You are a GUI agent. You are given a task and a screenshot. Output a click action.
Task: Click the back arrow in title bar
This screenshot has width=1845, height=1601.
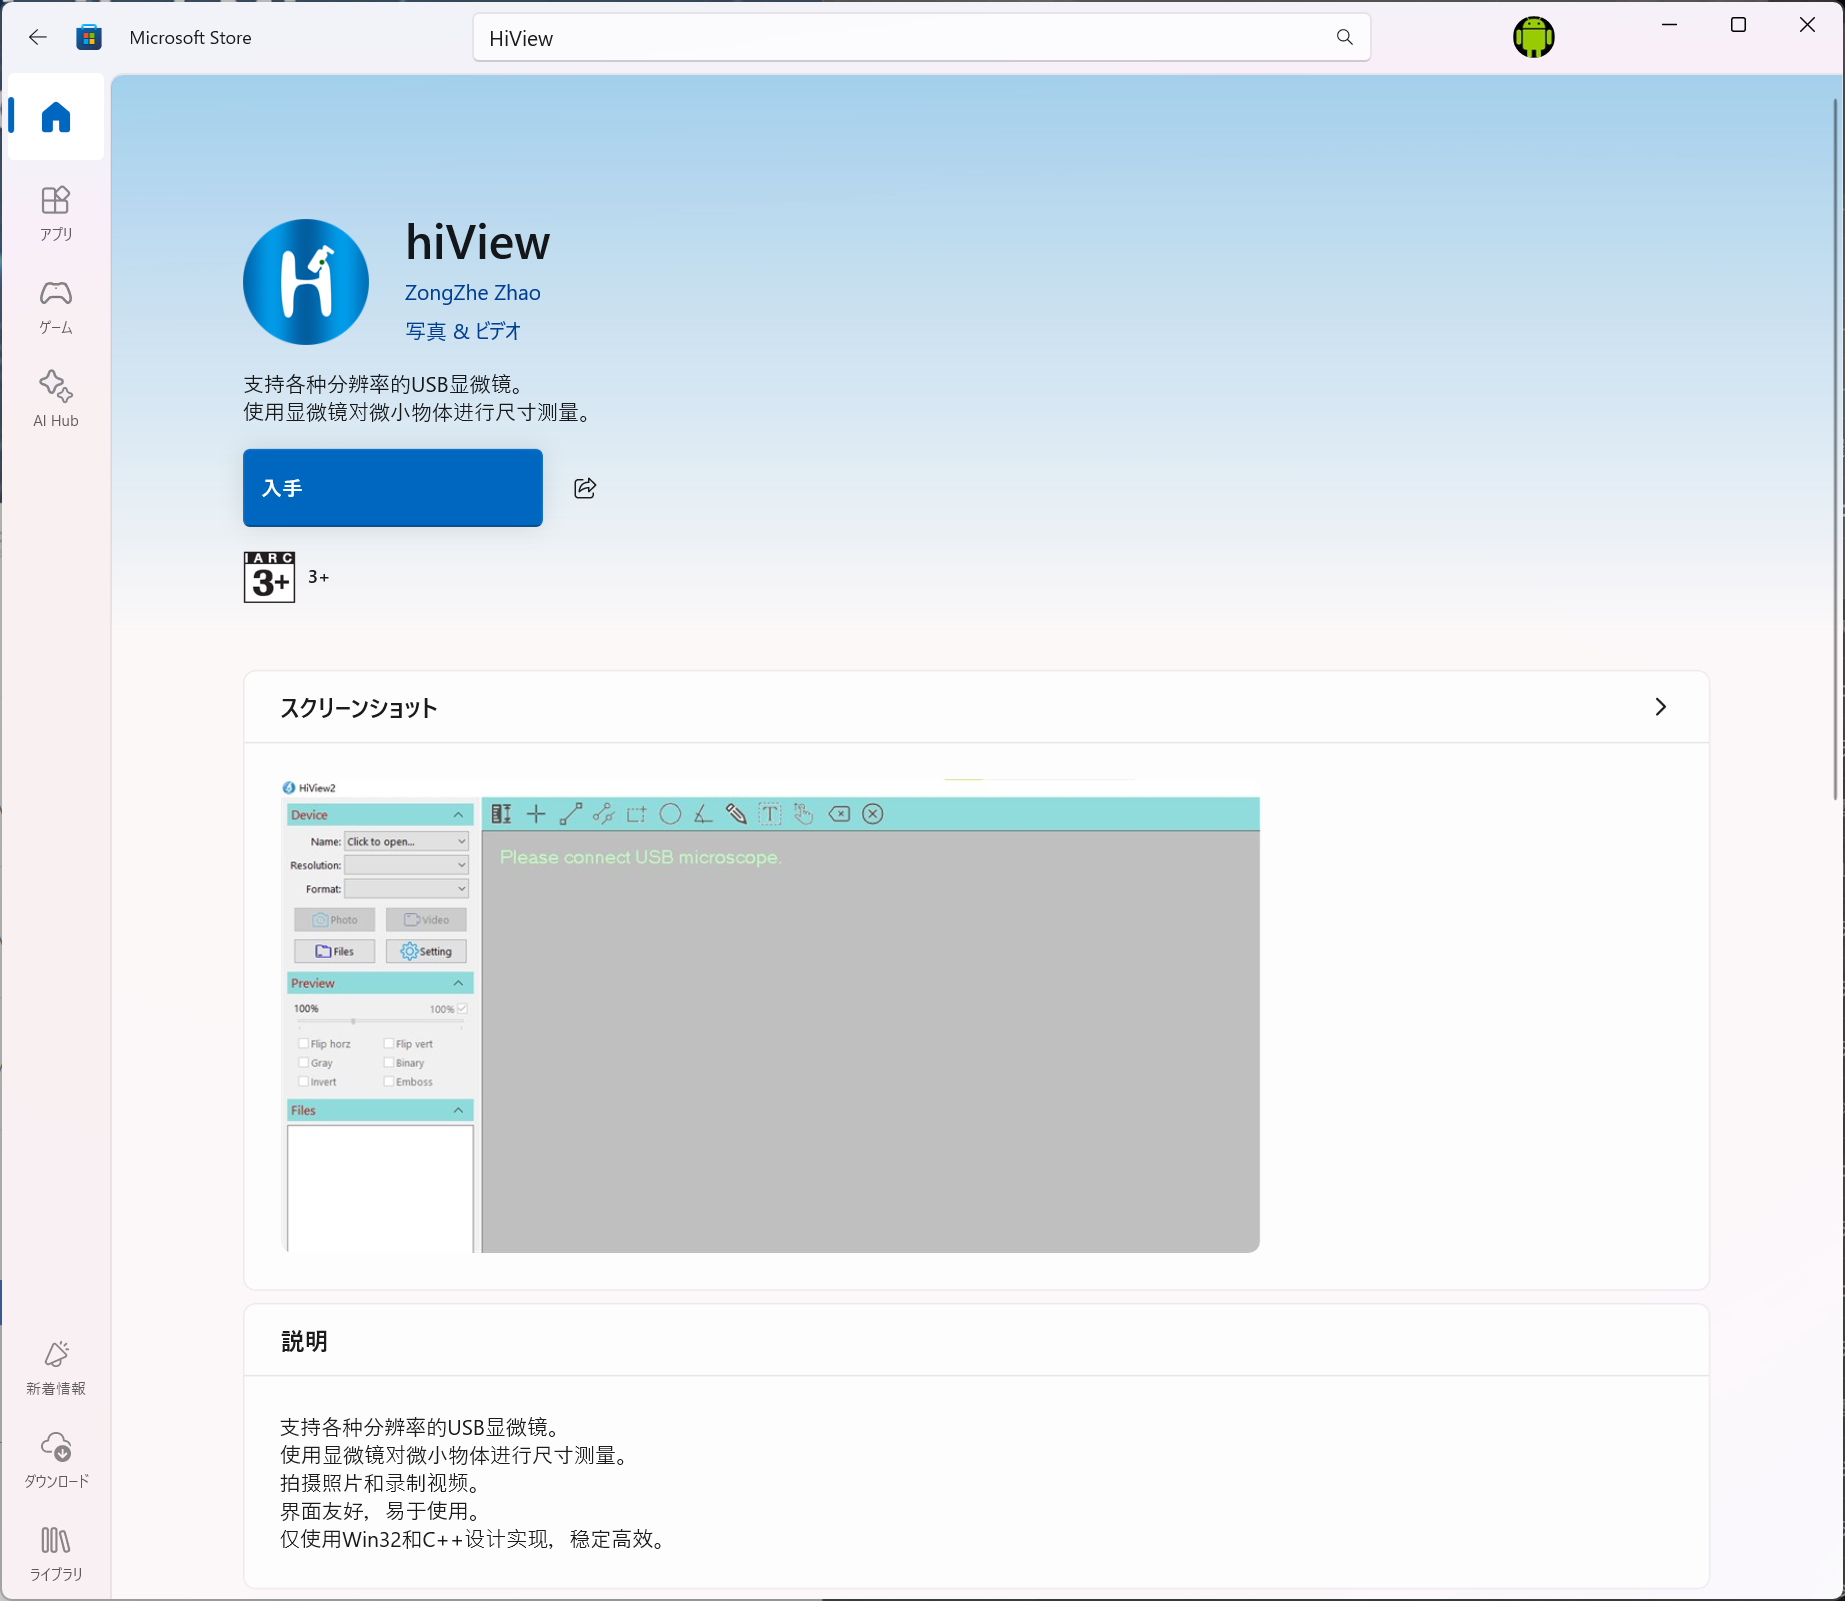[x=38, y=38]
